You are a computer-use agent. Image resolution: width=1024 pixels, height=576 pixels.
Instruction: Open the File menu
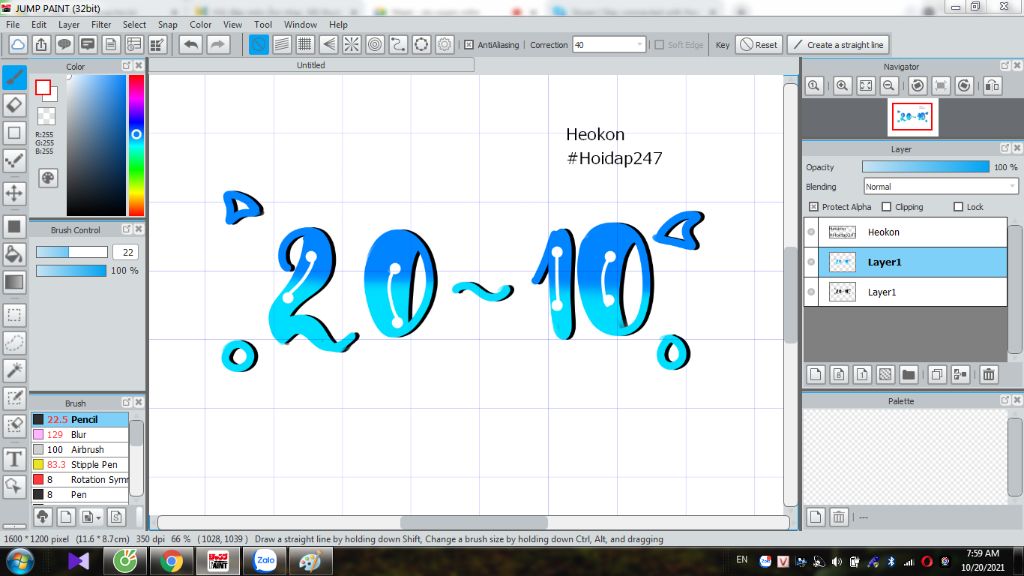(x=12, y=24)
